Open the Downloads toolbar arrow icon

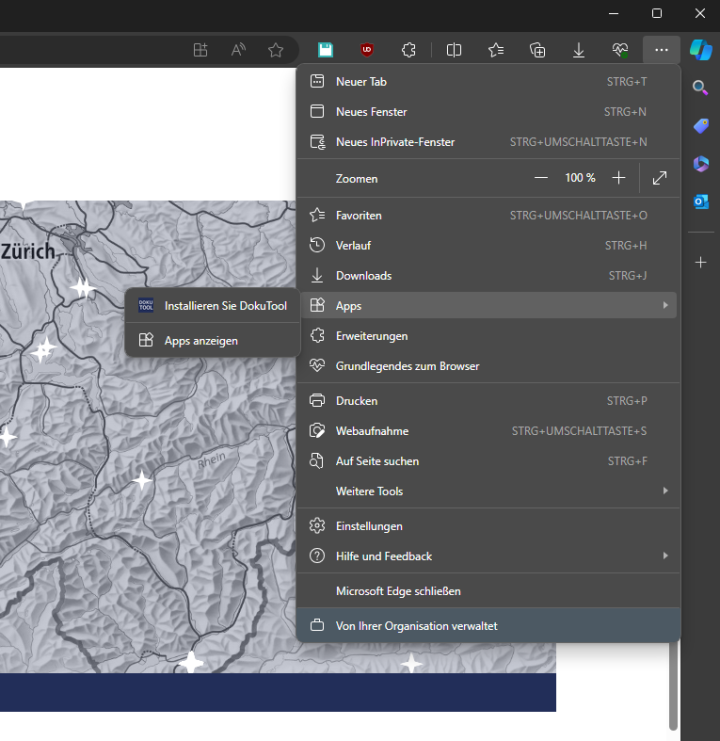point(578,50)
